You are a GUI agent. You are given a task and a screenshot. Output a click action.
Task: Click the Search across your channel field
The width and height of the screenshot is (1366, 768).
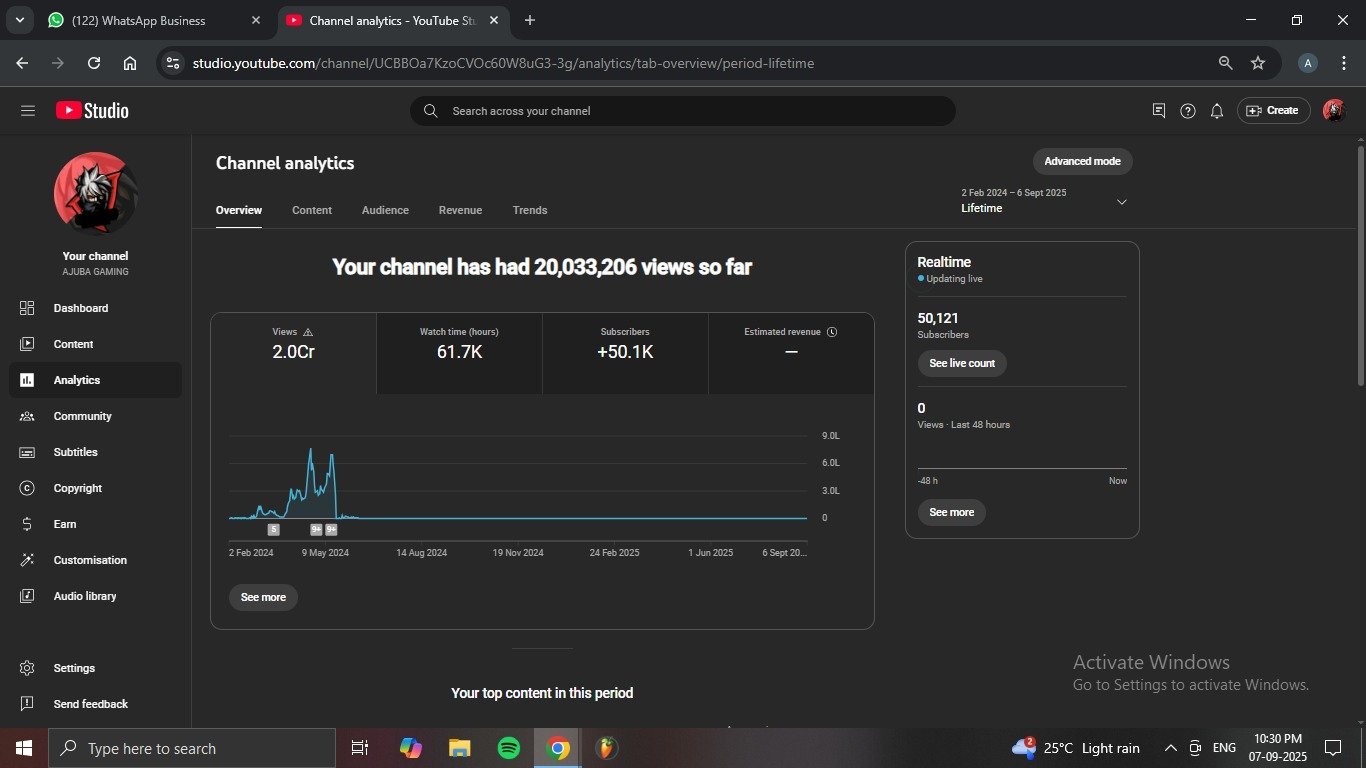tap(682, 111)
